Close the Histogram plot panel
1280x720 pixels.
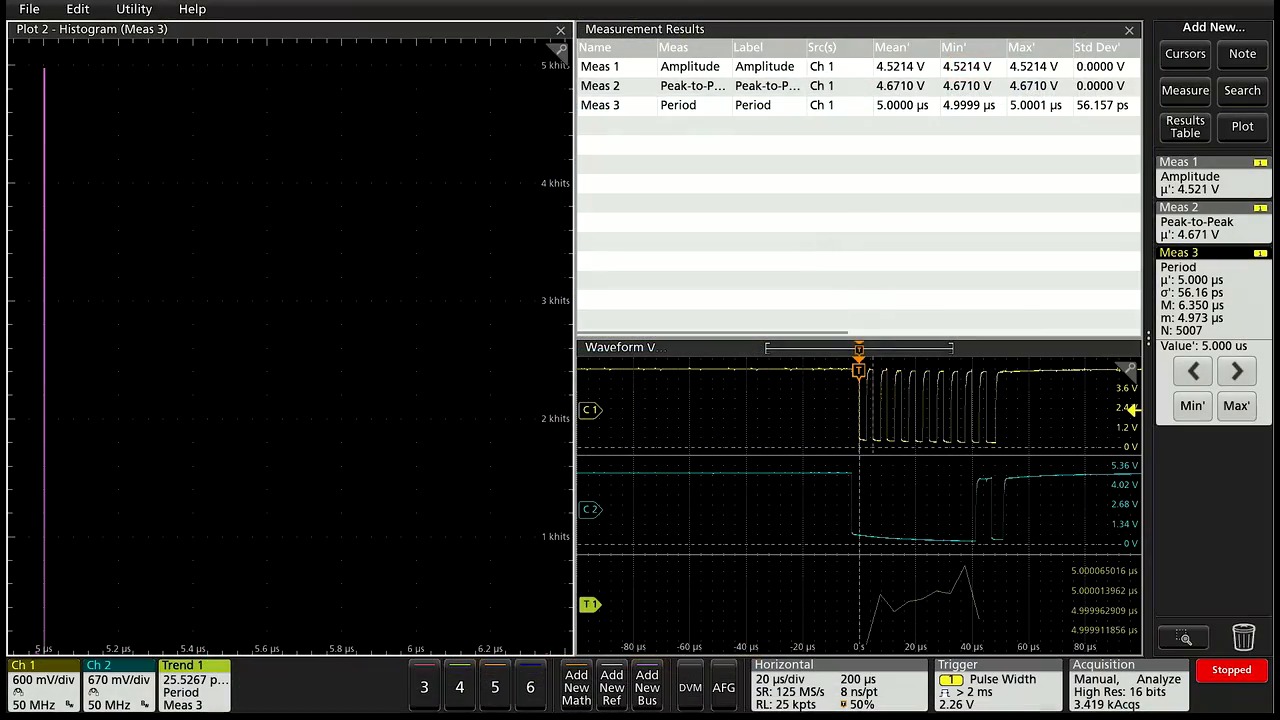pos(561,30)
